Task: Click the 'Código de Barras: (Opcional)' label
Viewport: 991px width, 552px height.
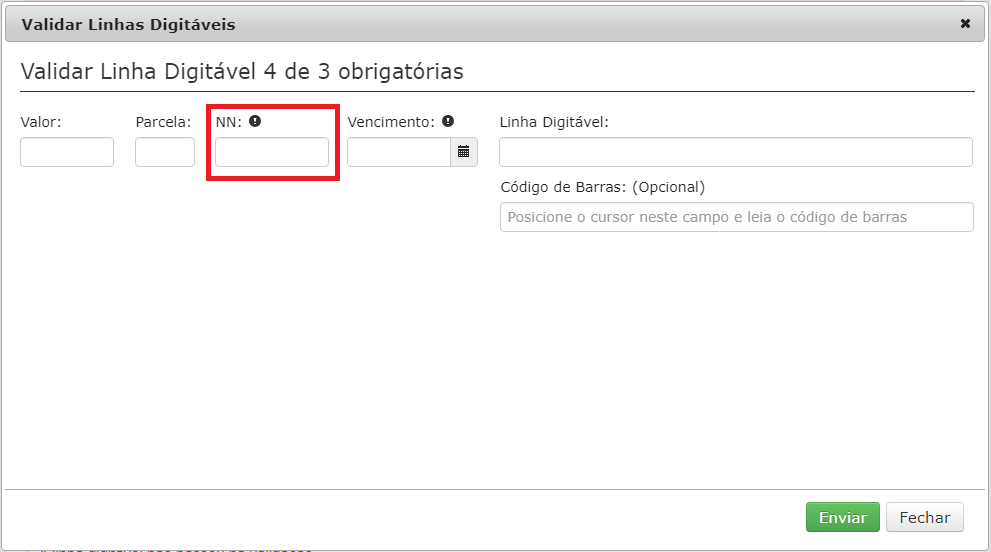Action: coord(602,187)
